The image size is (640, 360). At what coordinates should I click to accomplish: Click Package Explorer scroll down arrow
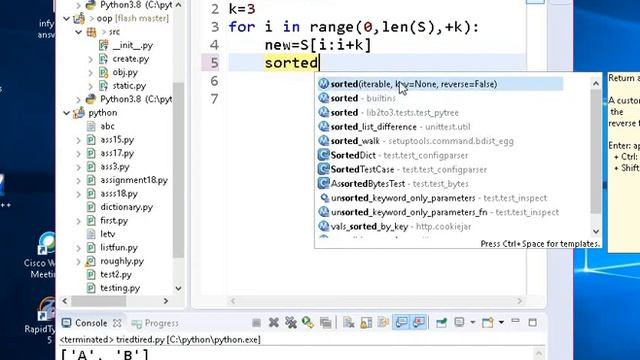tap(178, 288)
